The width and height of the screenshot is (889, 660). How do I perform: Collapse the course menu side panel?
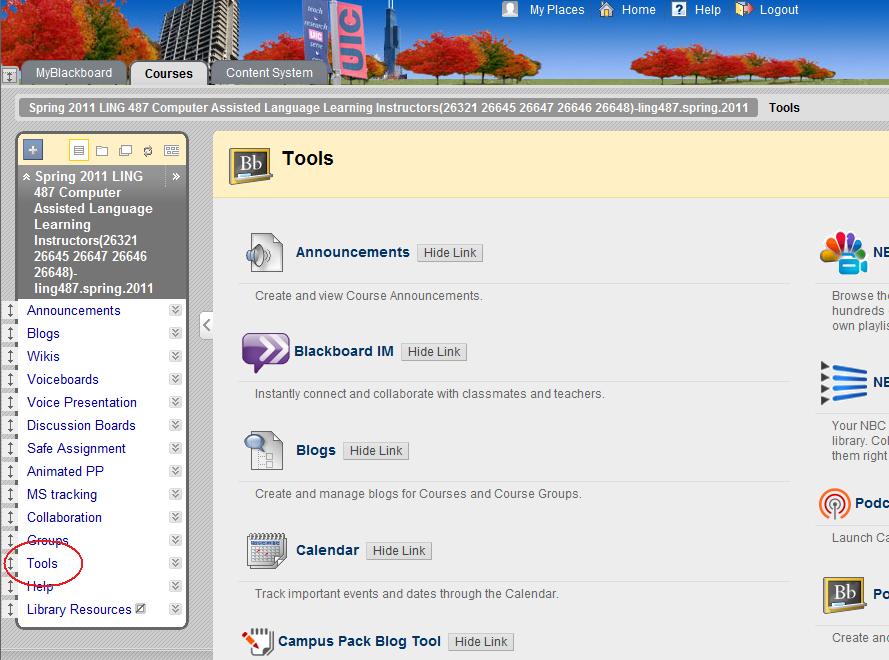tap(207, 325)
